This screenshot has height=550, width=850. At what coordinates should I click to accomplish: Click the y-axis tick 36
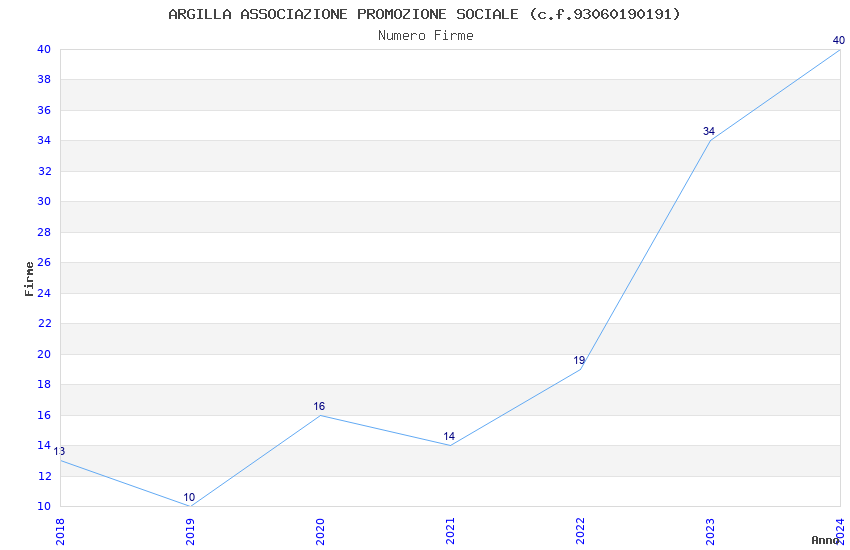tap(44, 110)
